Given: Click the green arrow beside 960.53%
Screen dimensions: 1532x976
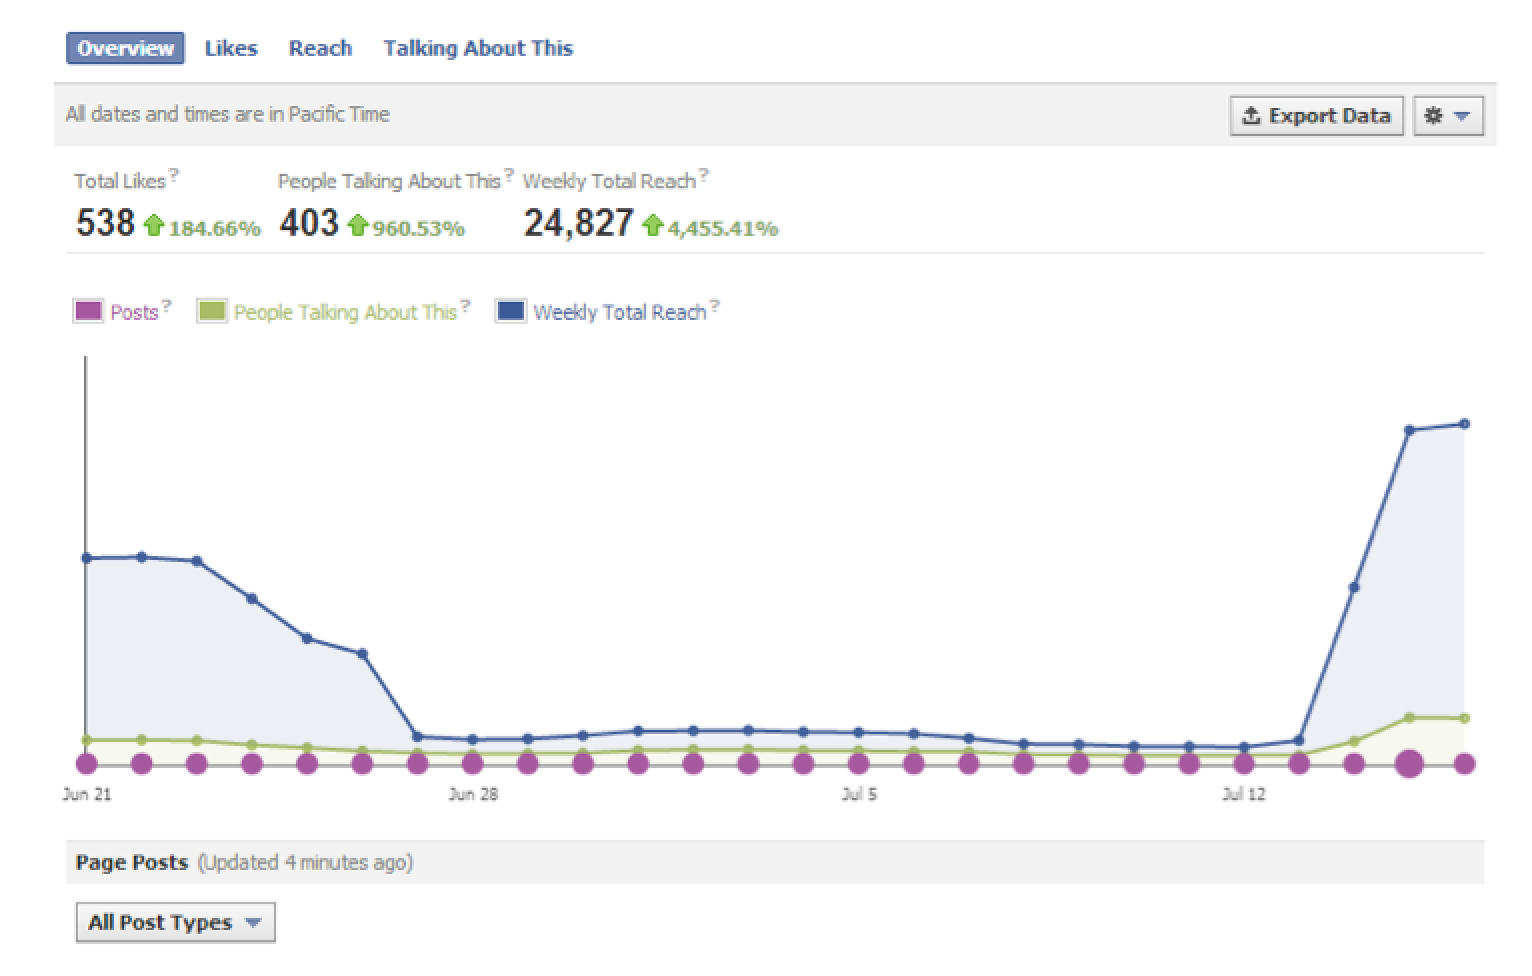Looking at the screenshot, I should click(358, 226).
